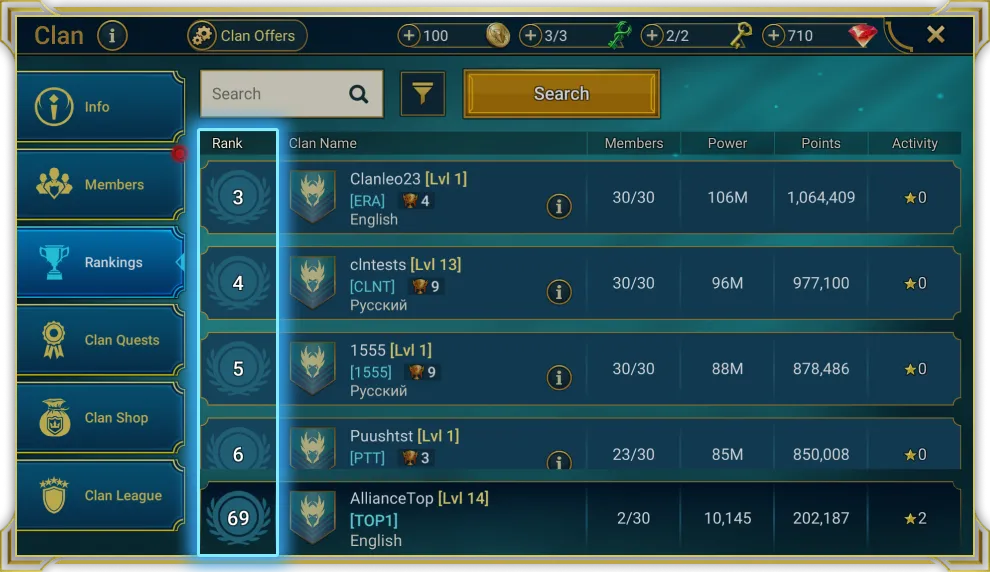Open the Info tab
The height and width of the screenshot is (572, 990).
100,106
